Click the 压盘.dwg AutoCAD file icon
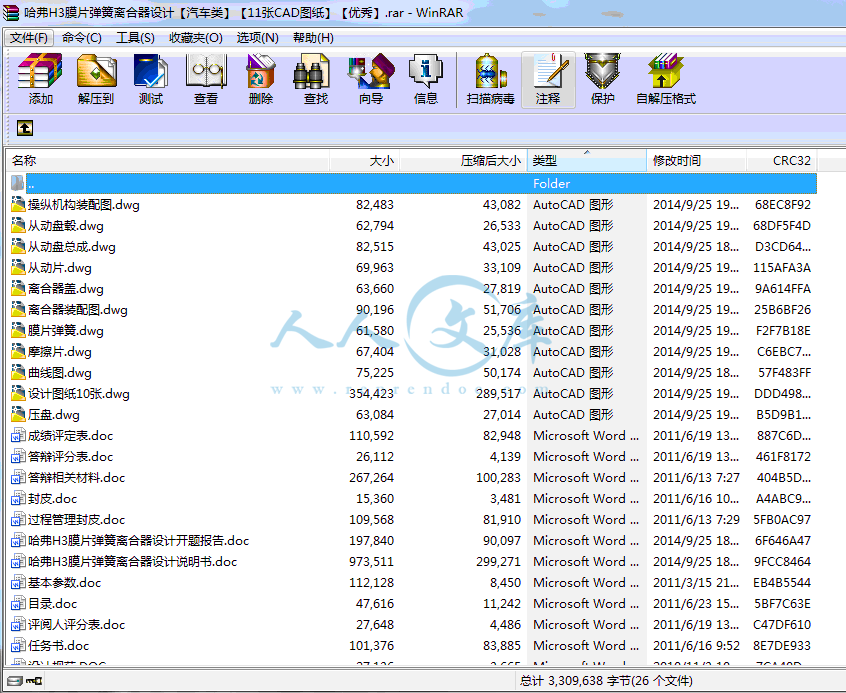The image size is (846, 693). [18, 415]
